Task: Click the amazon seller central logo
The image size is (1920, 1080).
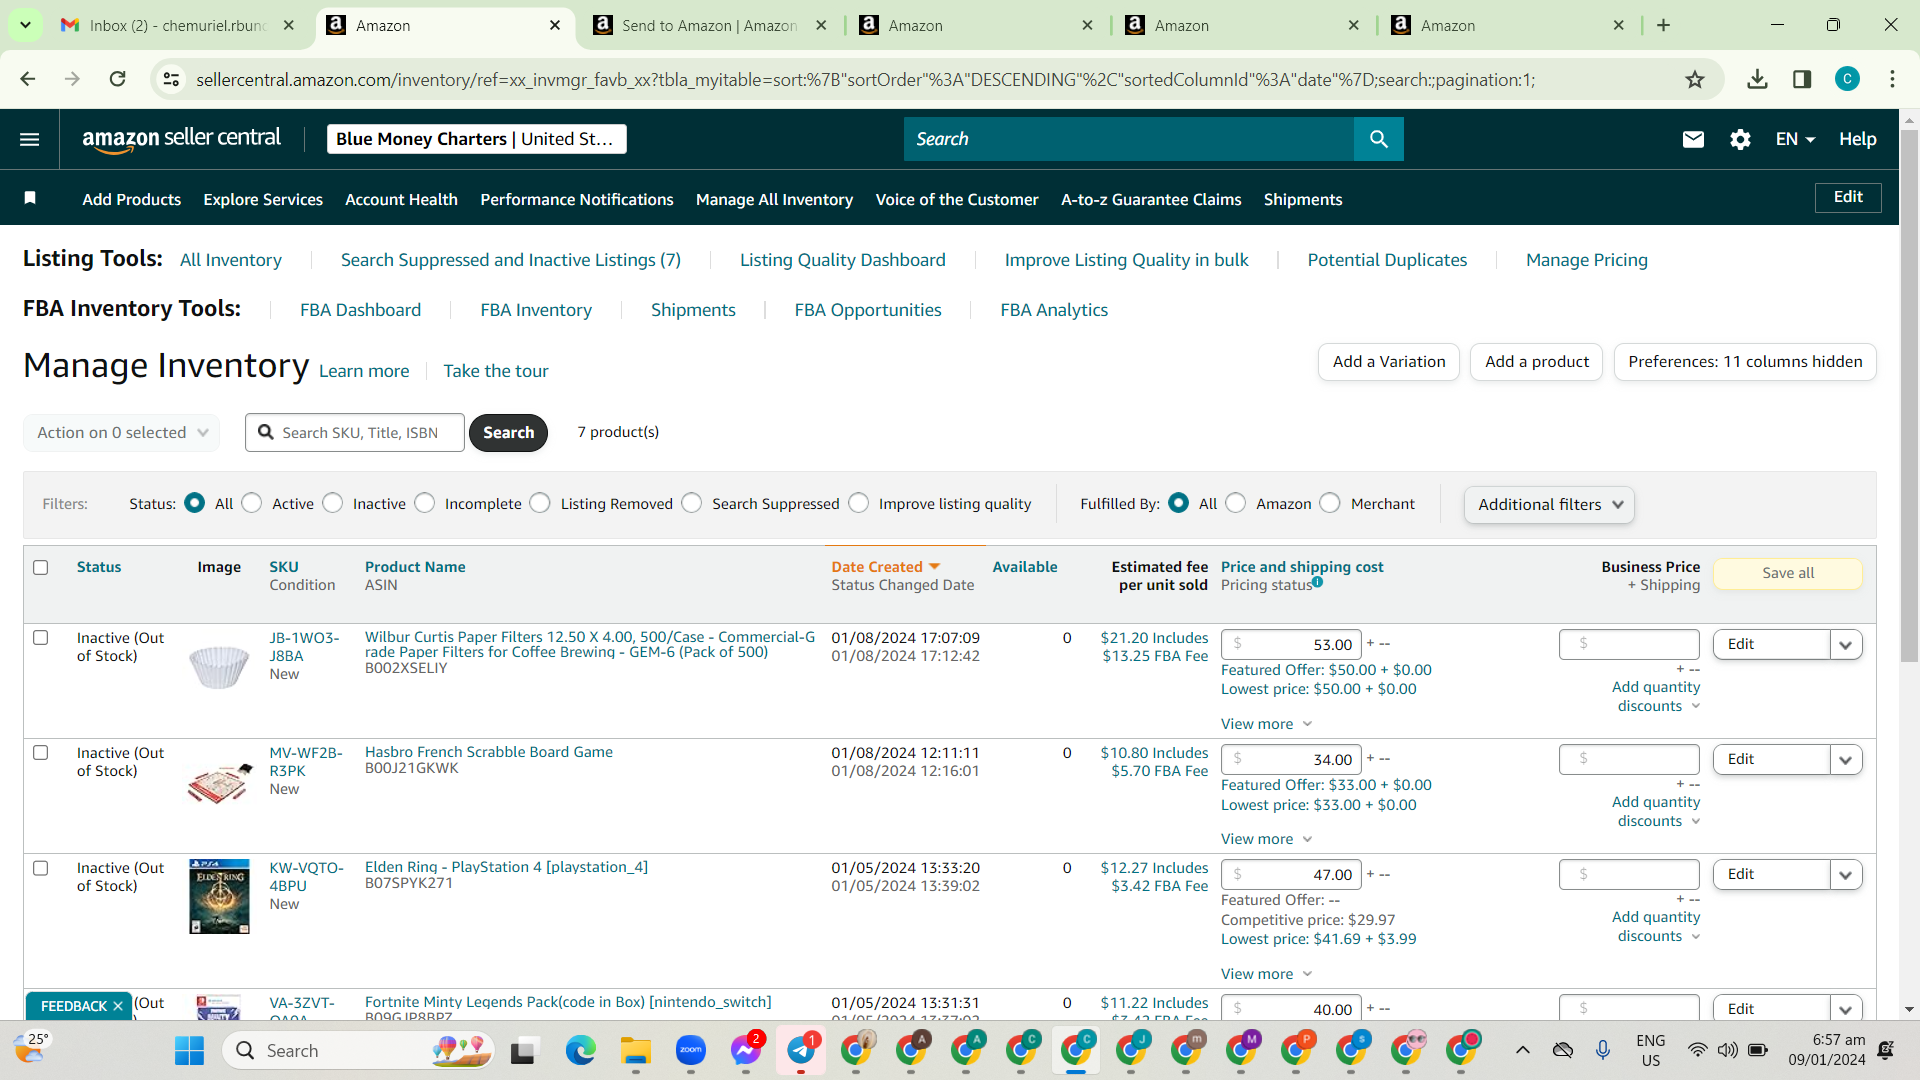Action: pyautogui.click(x=182, y=139)
